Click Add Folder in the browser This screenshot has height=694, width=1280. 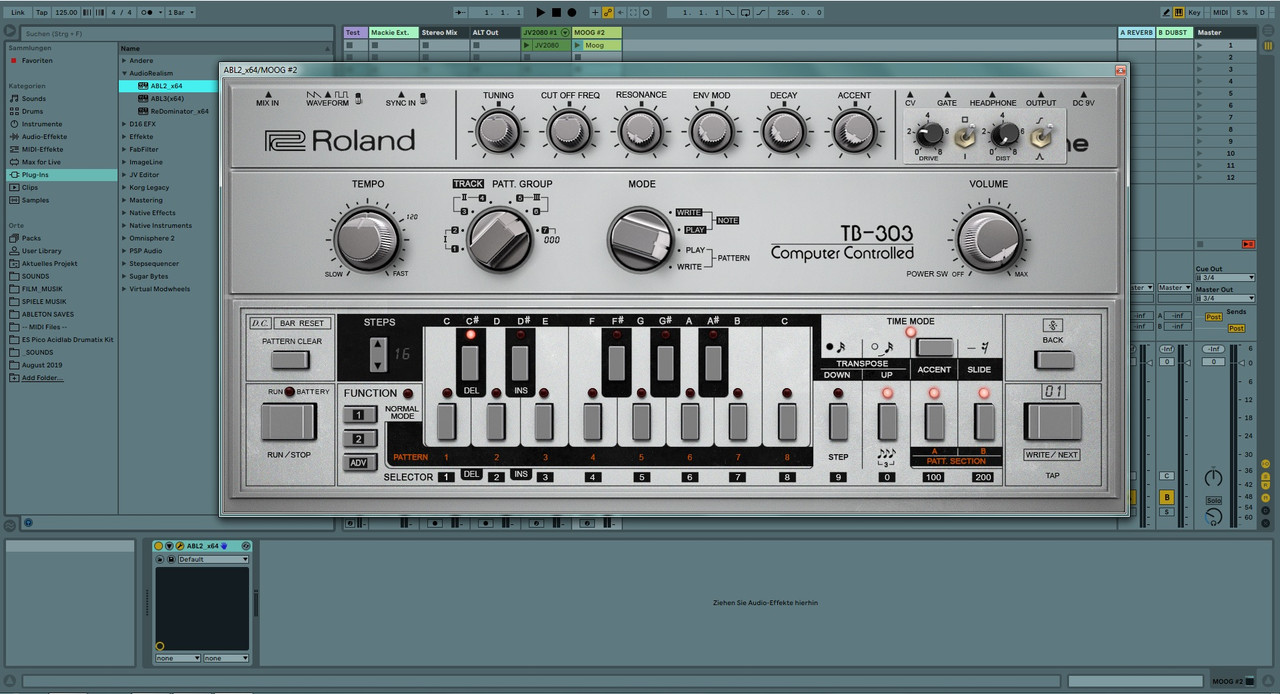pos(41,378)
